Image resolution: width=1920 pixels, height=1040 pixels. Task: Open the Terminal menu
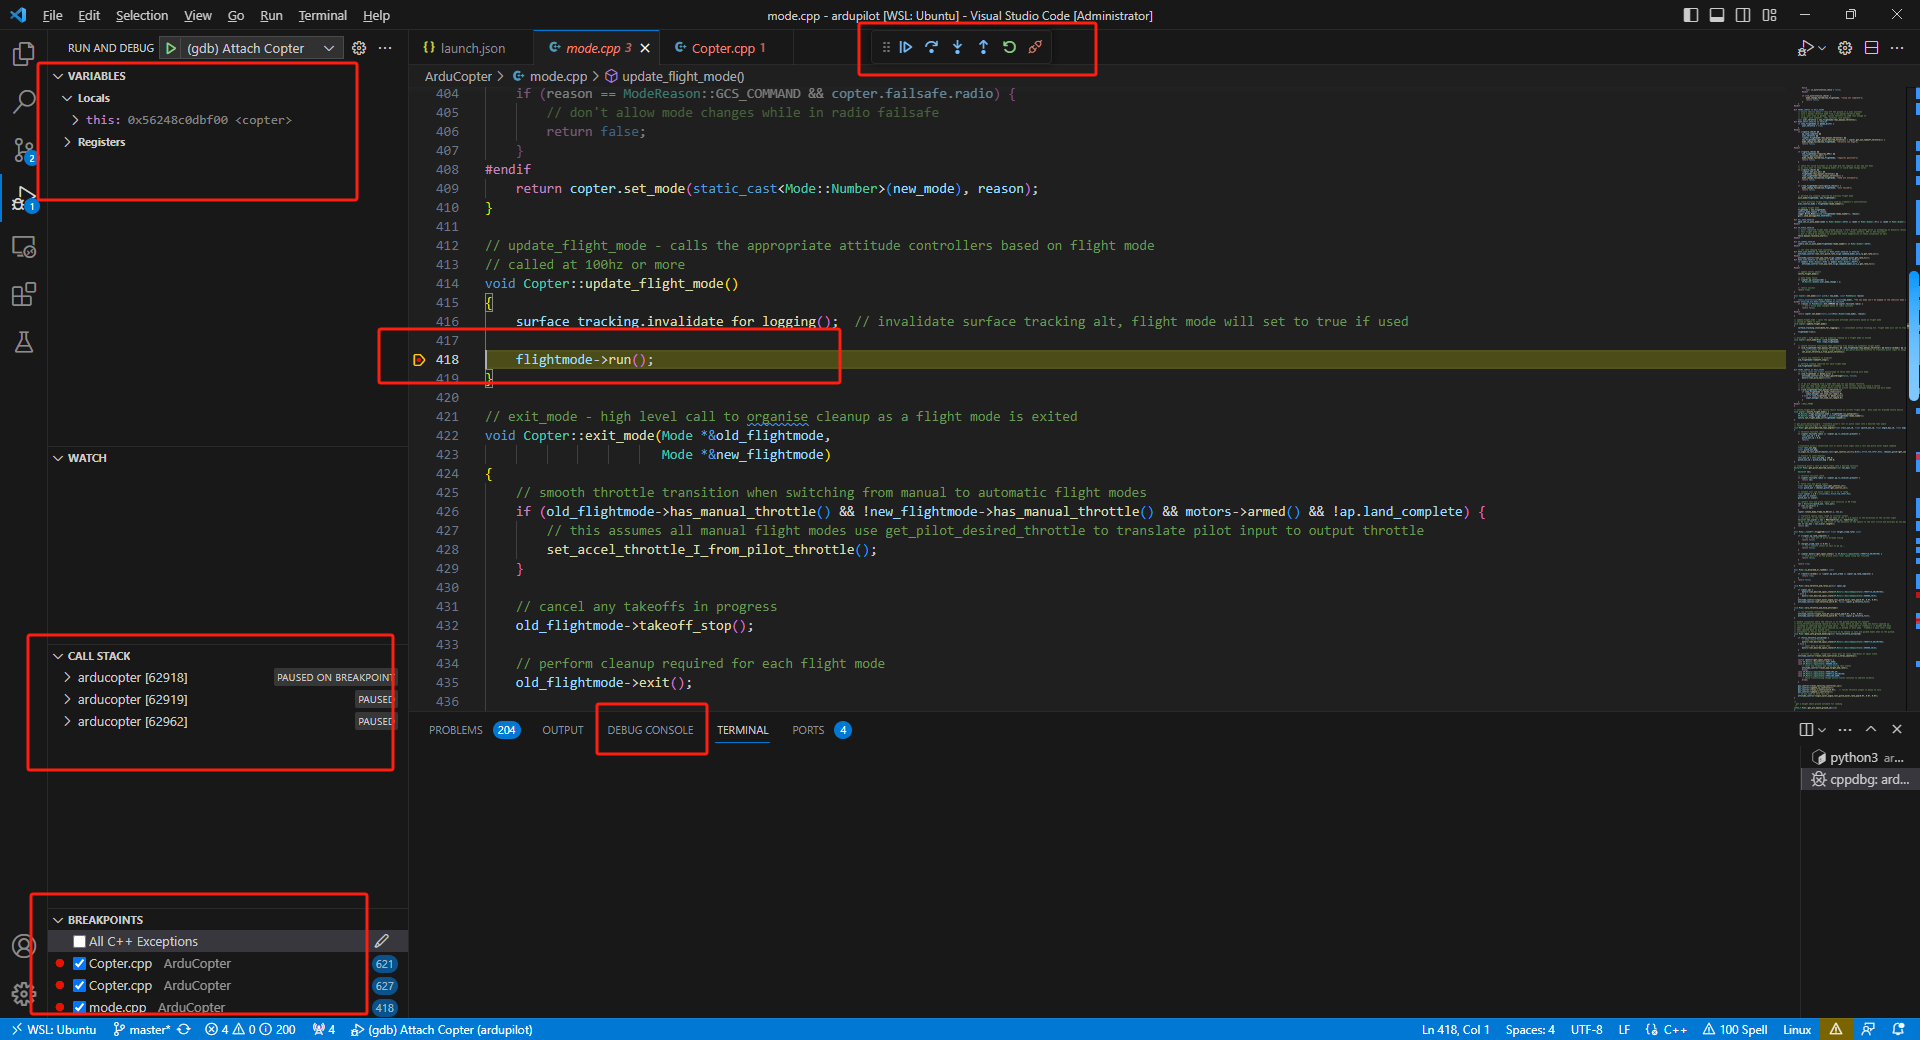coord(322,15)
